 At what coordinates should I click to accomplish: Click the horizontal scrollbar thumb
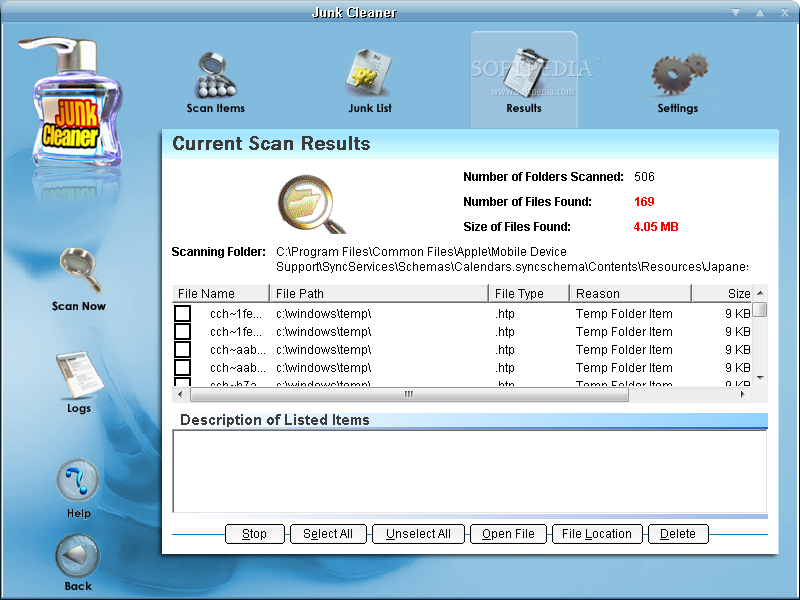pyautogui.click(x=409, y=394)
